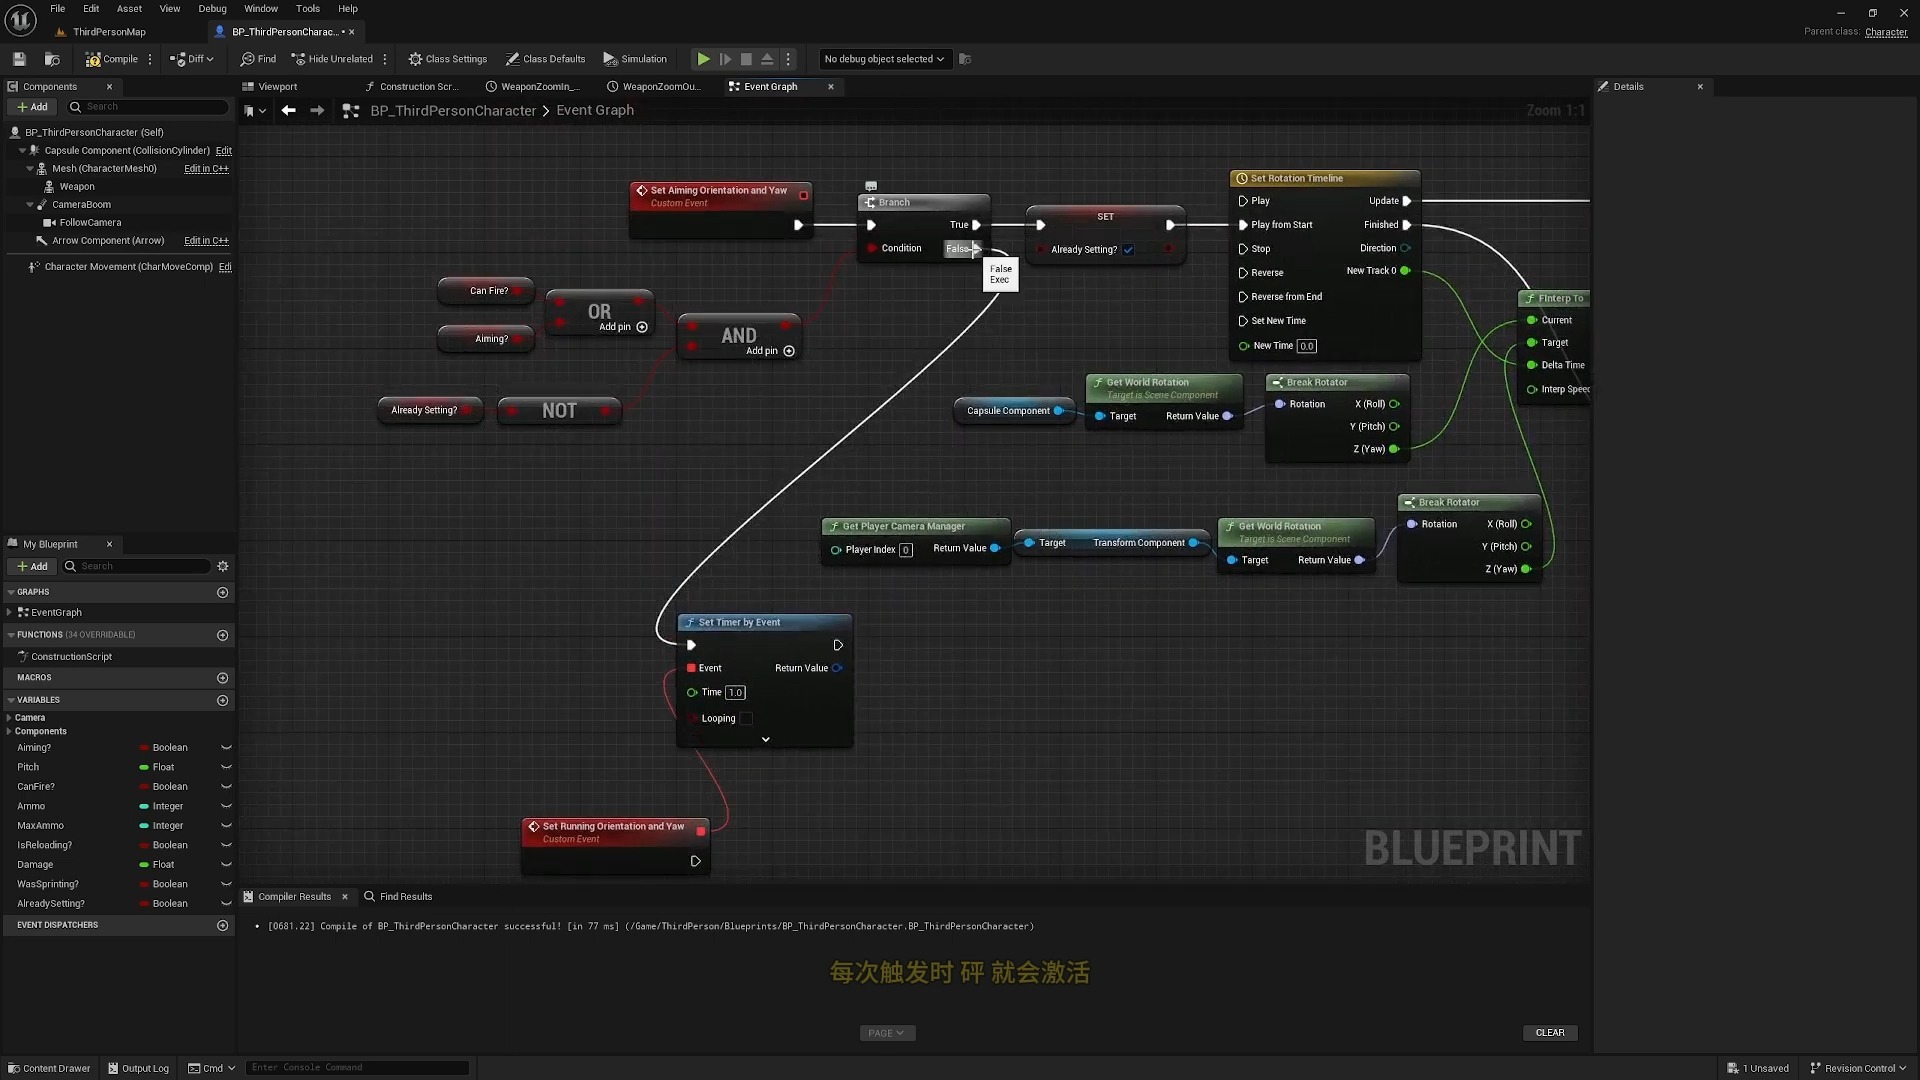This screenshot has height=1080, width=1920.
Task: Select FollowCamera component
Action: 90,223
